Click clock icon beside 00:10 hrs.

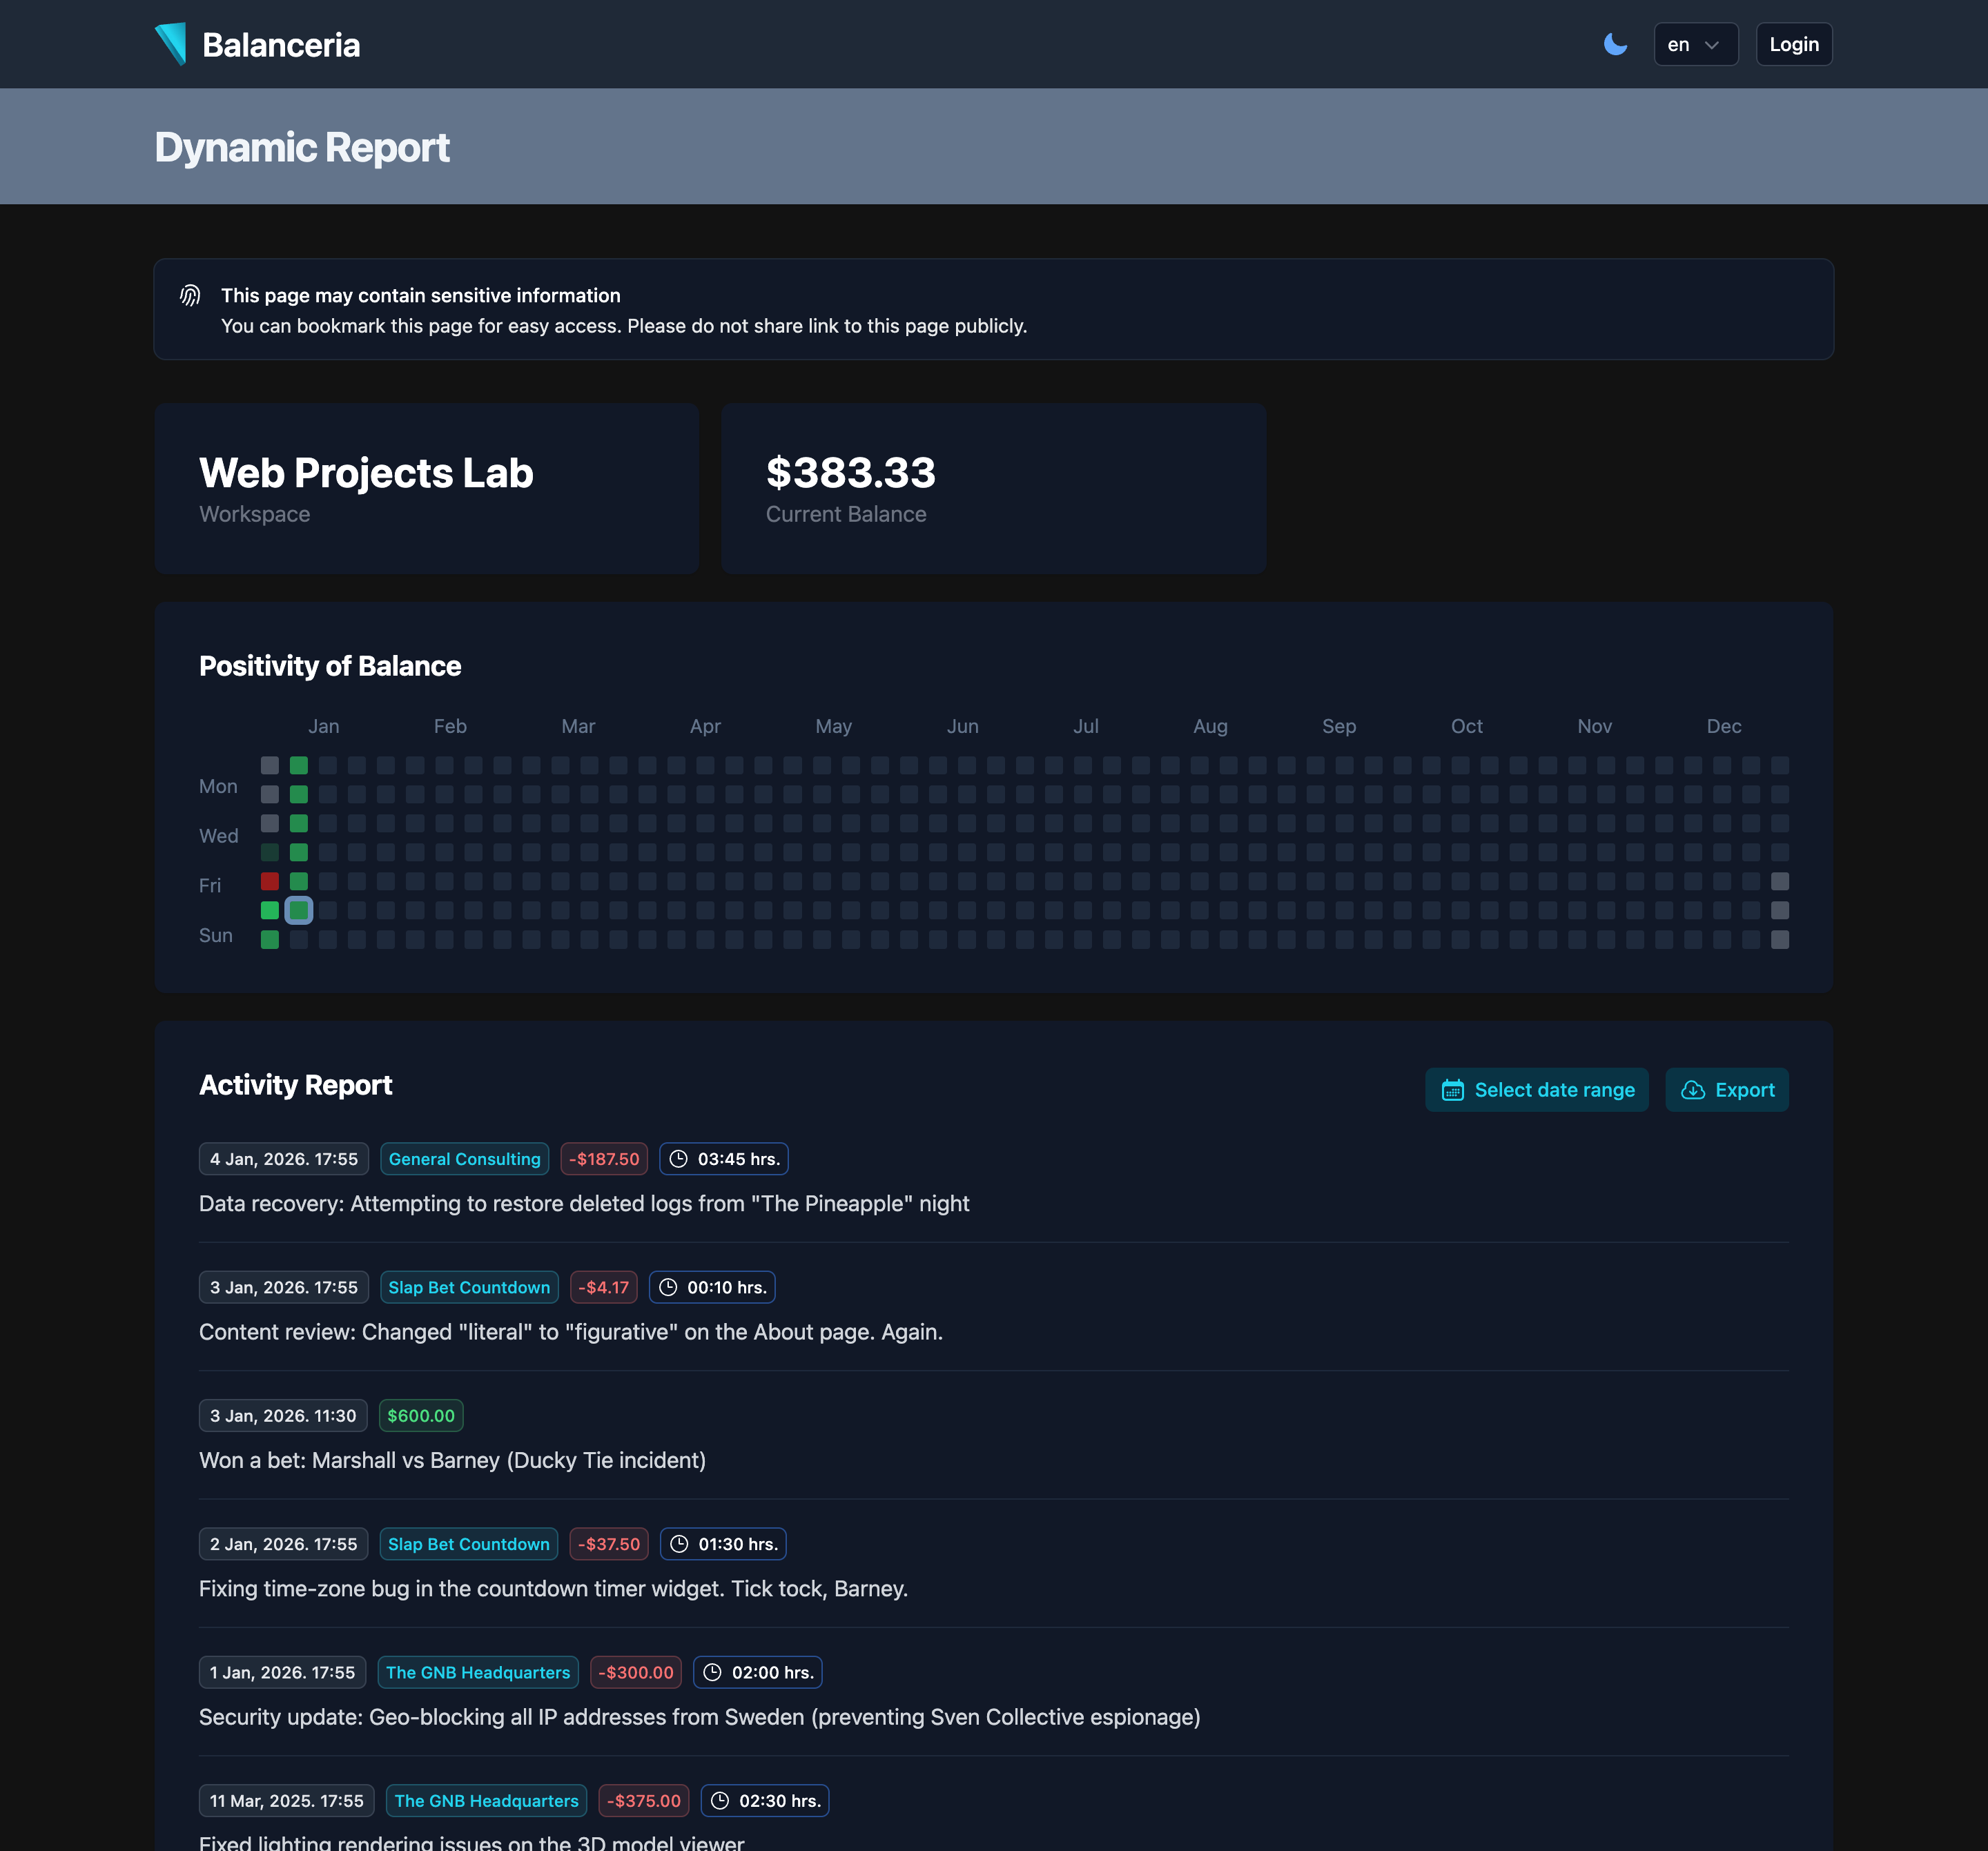tap(668, 1287)
